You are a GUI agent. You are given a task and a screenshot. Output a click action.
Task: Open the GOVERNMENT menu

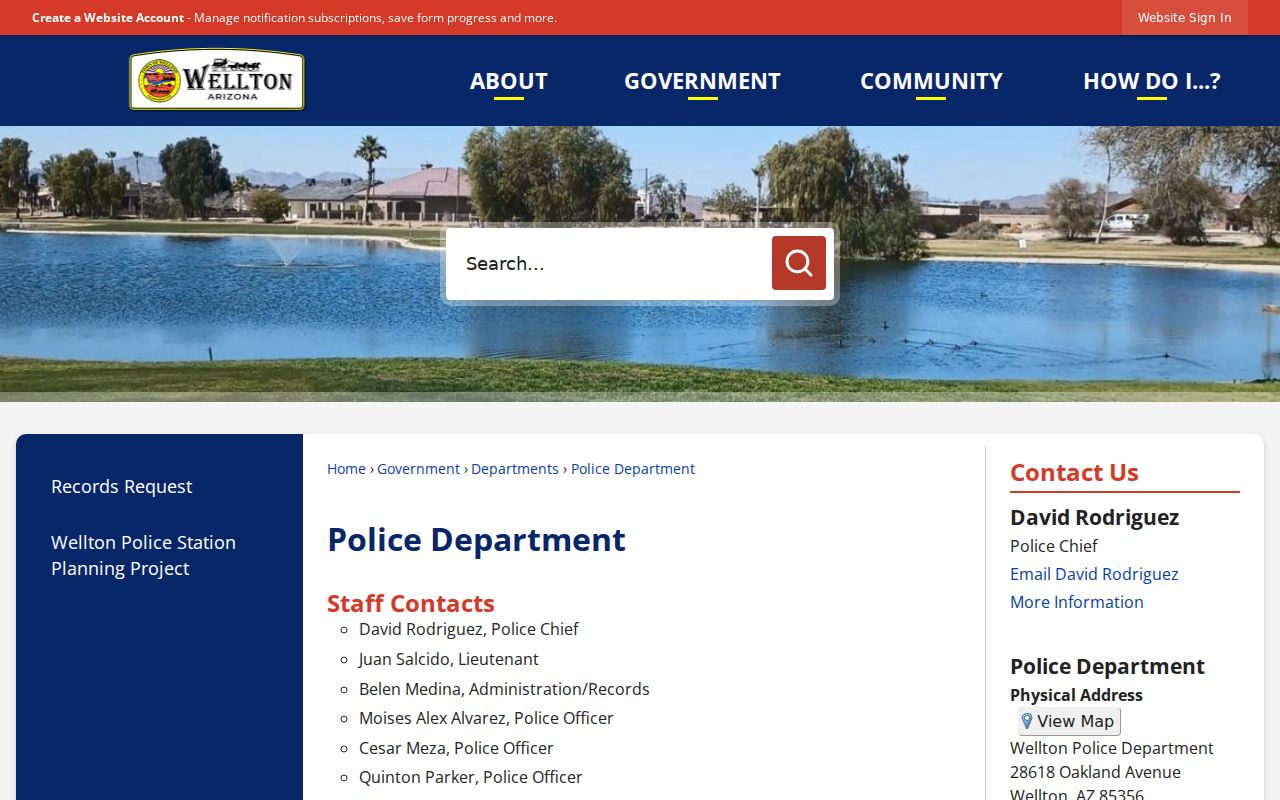(702, 81)
